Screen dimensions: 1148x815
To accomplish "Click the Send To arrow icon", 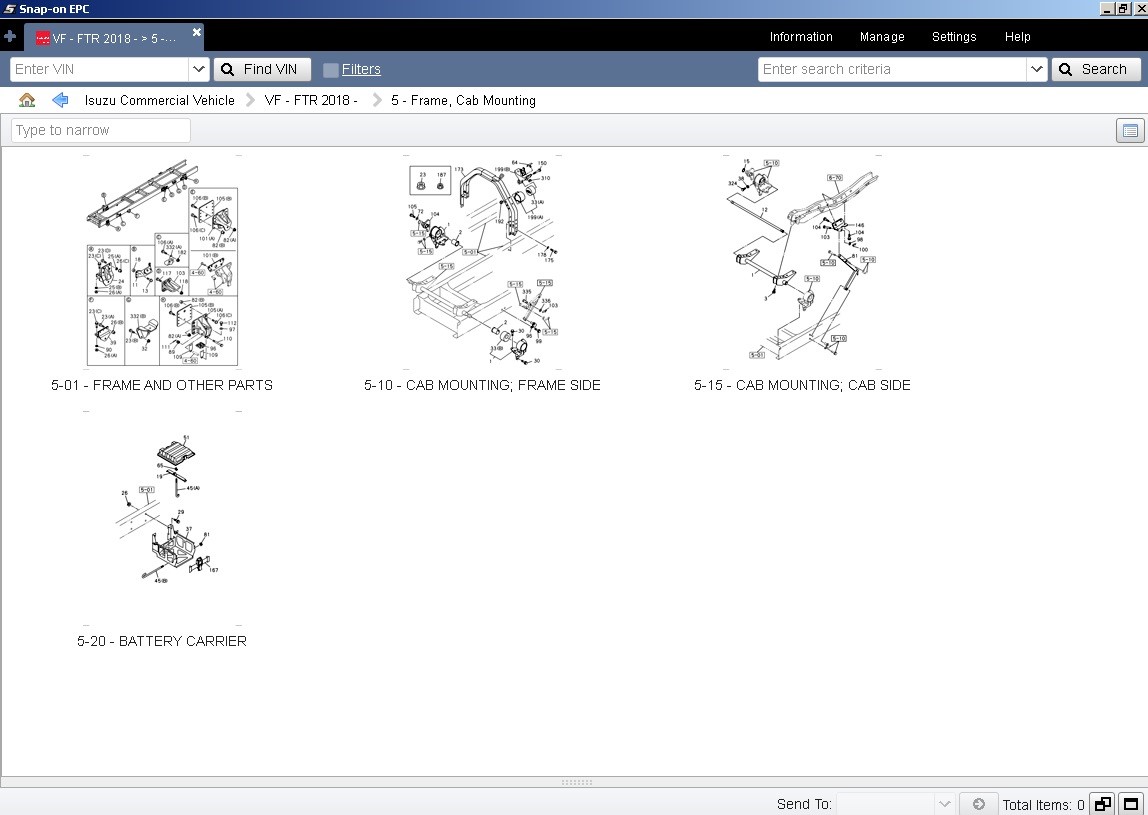I will [x=978, y=804].
